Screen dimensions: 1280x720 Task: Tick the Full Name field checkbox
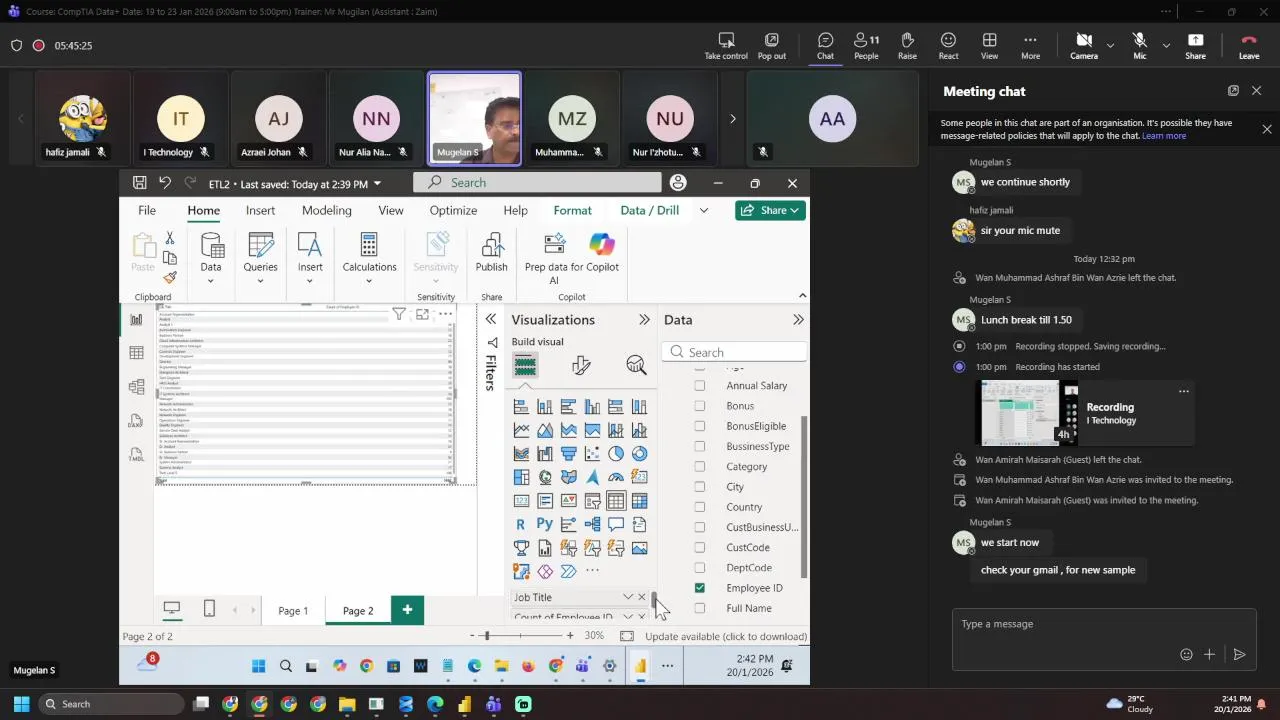(700, 608)
